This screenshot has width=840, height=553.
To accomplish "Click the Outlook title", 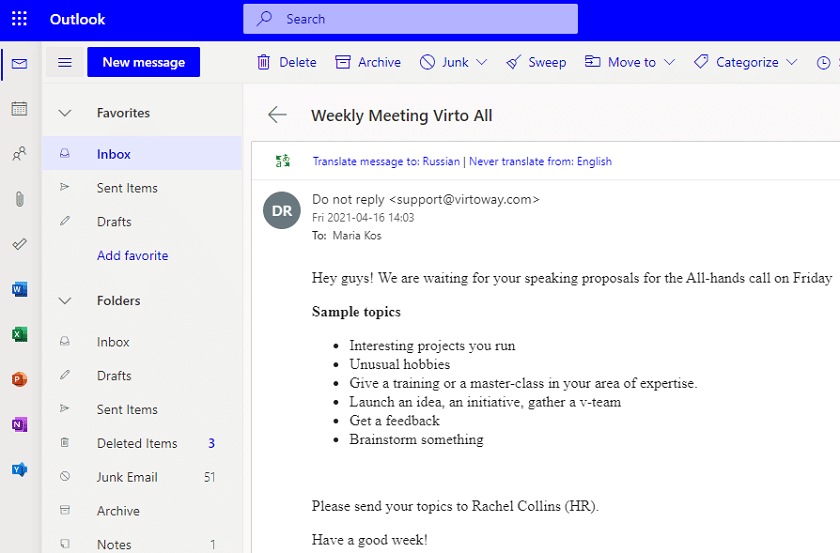I will coord(78,19).
